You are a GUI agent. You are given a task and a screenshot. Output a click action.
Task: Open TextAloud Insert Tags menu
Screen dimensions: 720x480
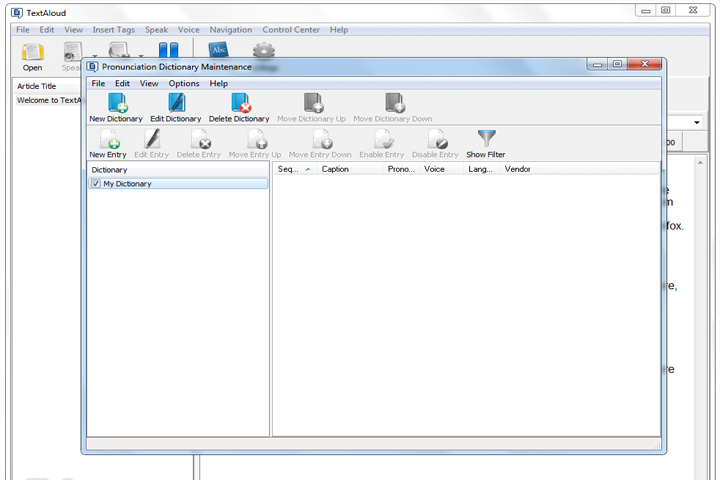tap(113, 30)
